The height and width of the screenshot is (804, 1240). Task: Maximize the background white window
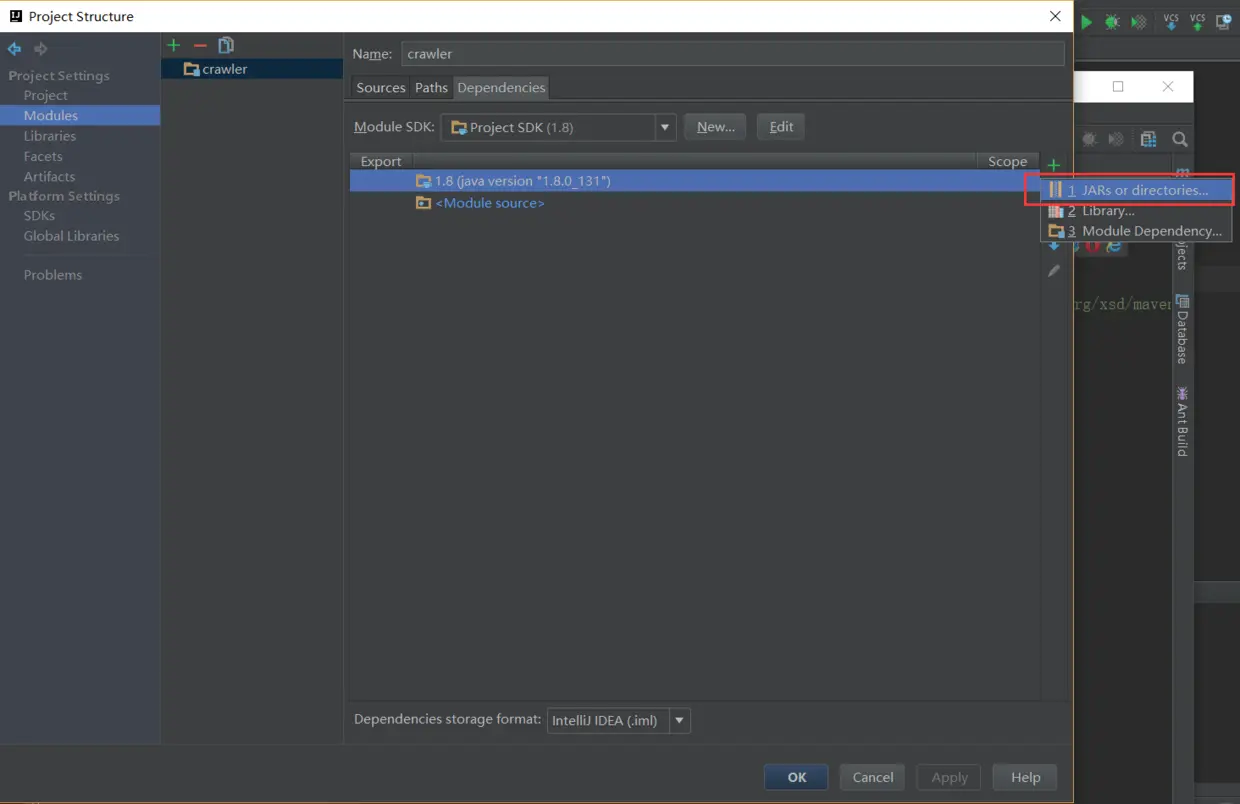(x=1118, y=87)
